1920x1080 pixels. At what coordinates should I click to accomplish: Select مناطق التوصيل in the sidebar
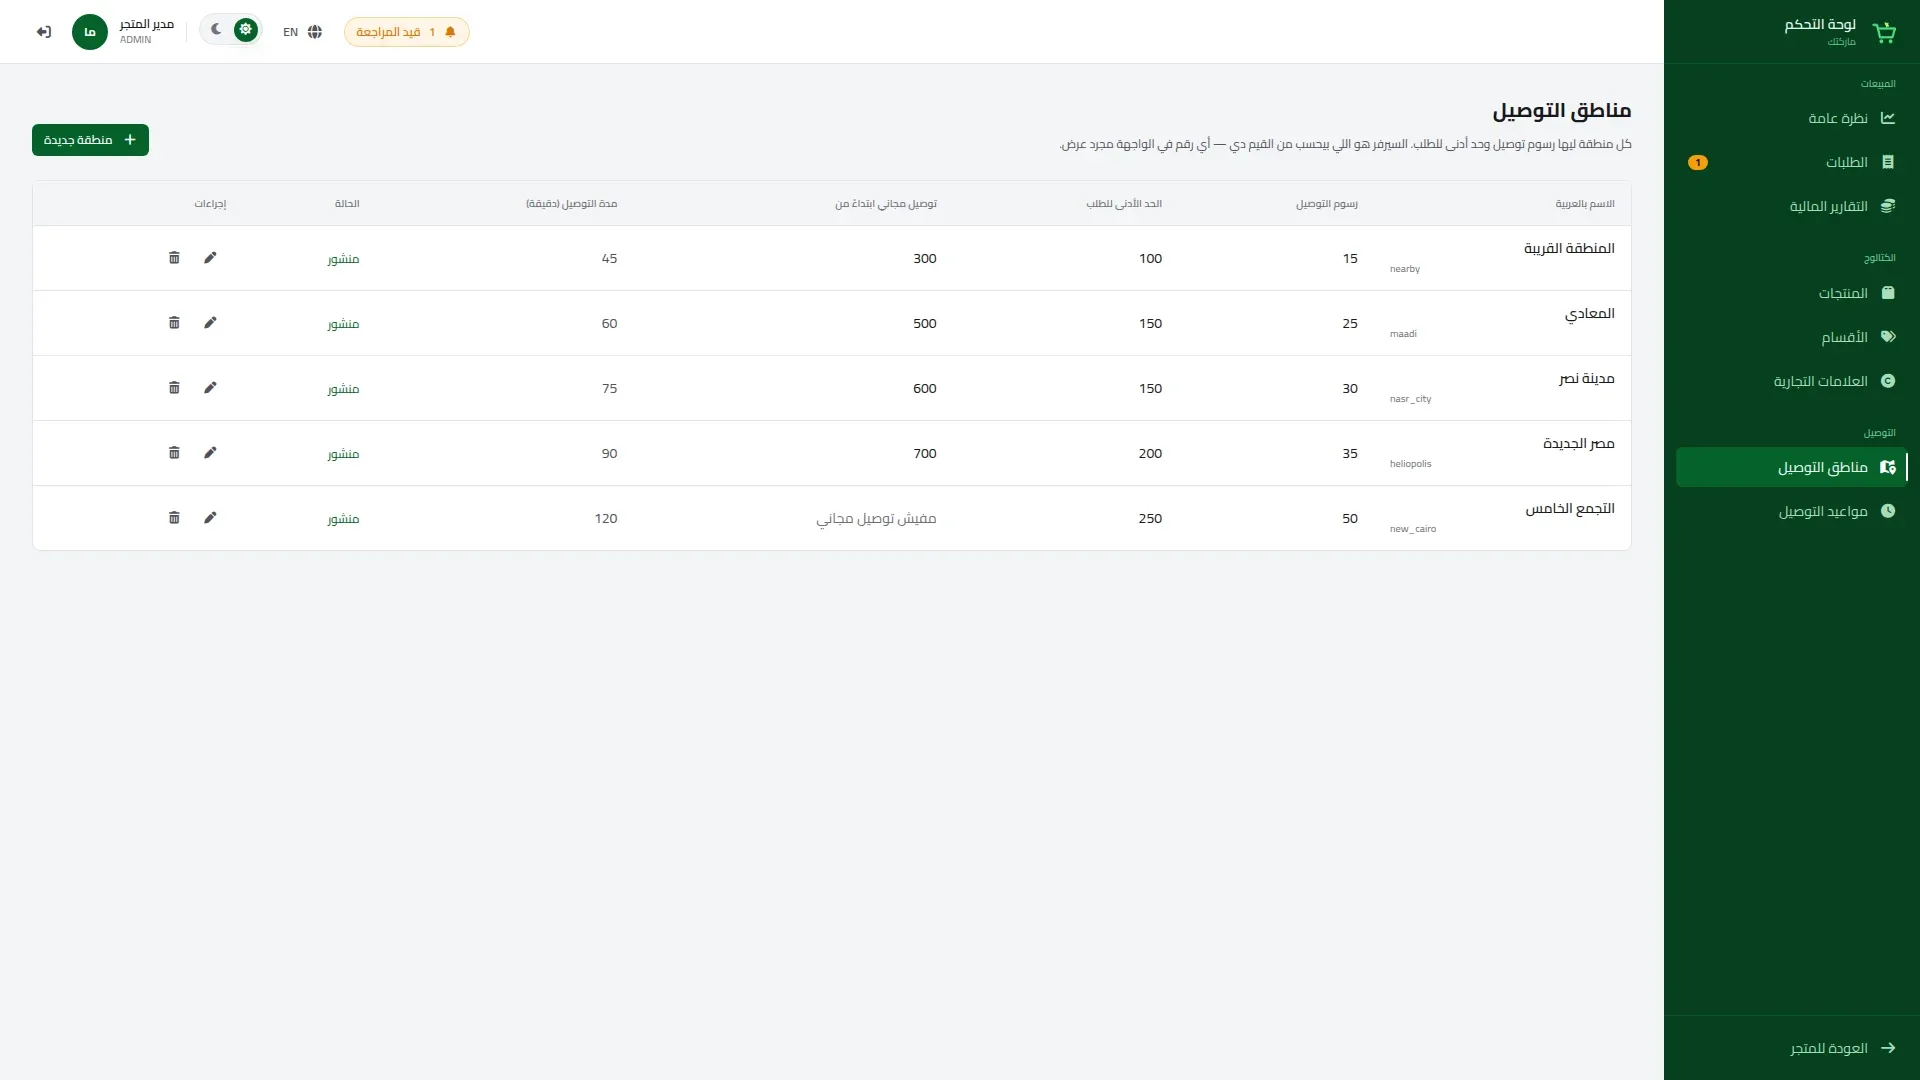1792,467
